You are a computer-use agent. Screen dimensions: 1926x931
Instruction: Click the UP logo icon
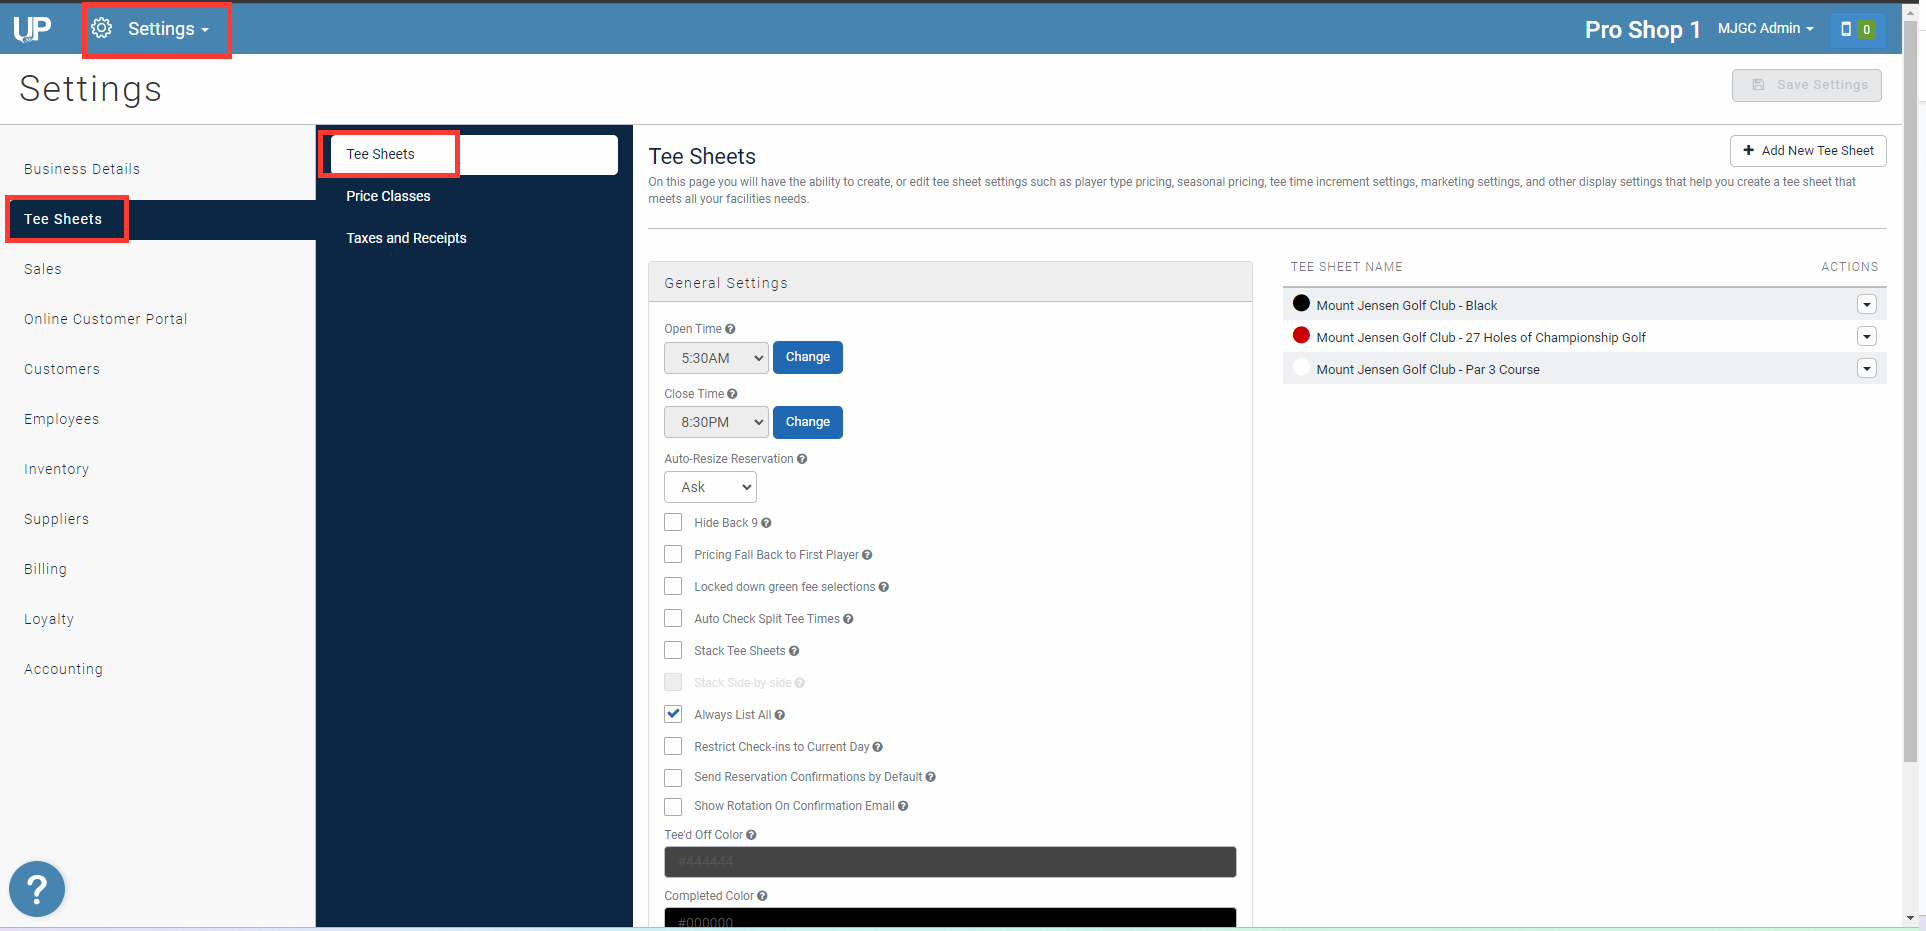32,29
